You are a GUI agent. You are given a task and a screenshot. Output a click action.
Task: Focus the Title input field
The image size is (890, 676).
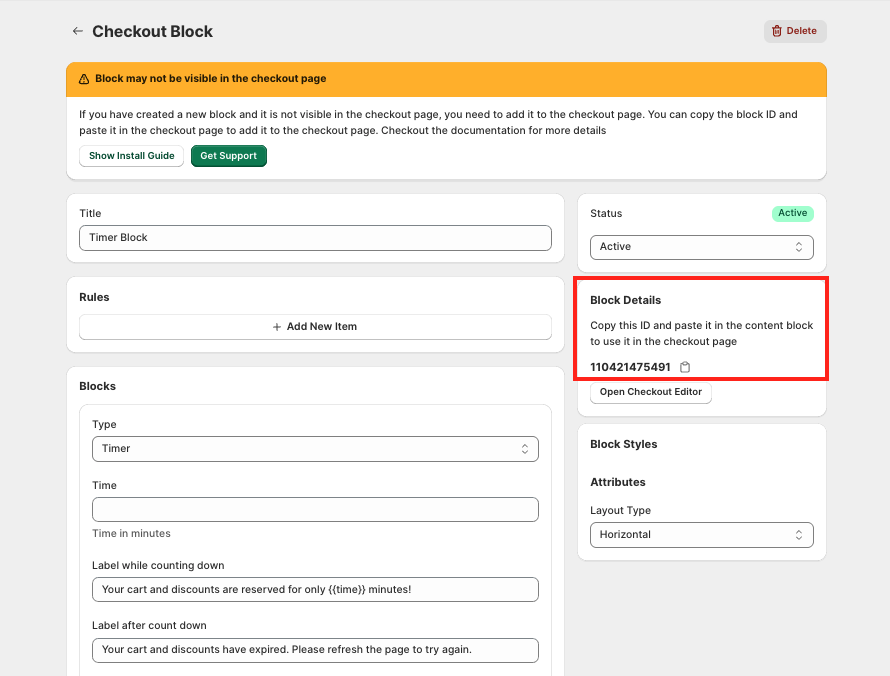[x=315, y=238]
